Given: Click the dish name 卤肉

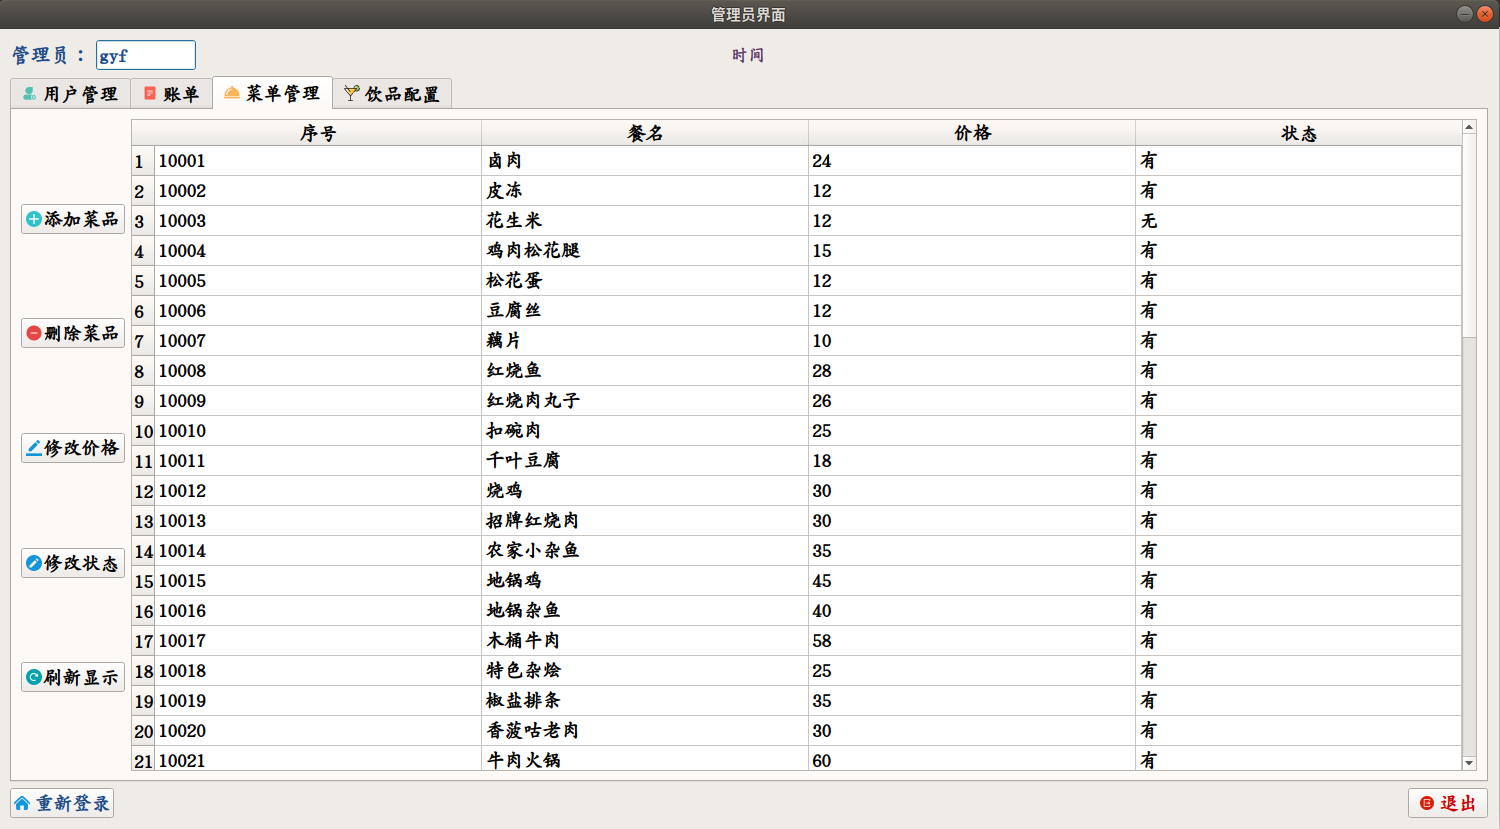Looking at the screenshot, I should pos(504,161).
